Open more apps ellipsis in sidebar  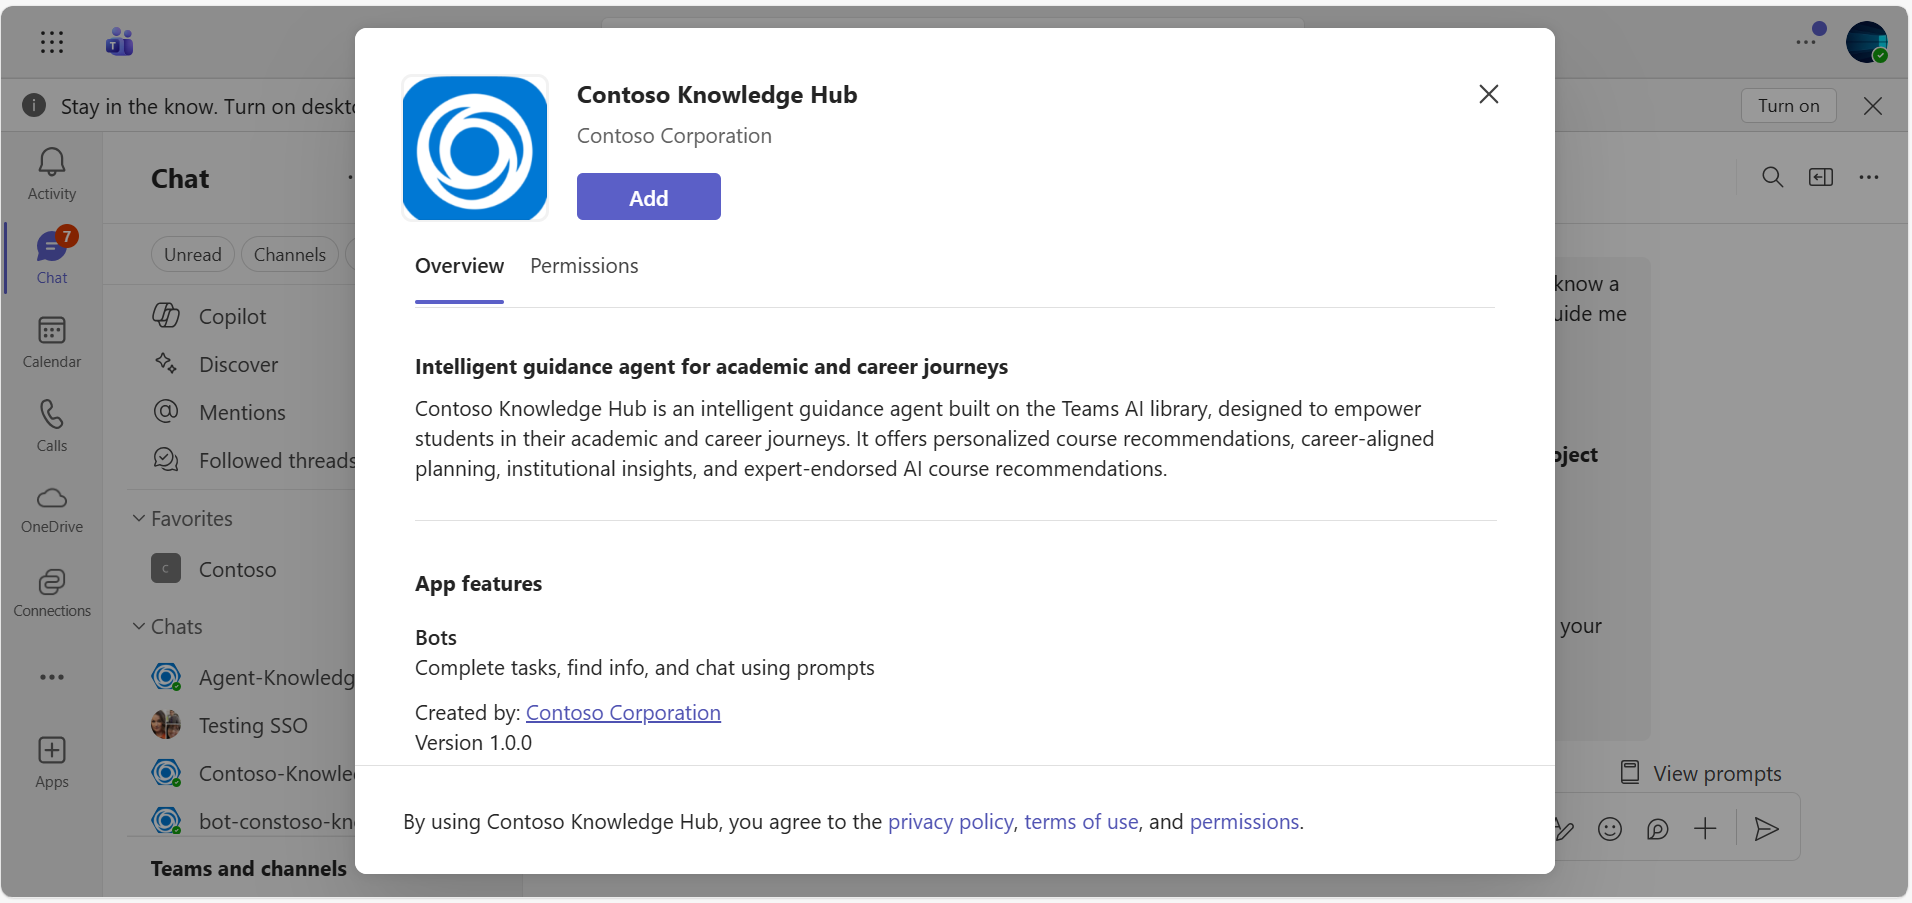coord(52,677)
